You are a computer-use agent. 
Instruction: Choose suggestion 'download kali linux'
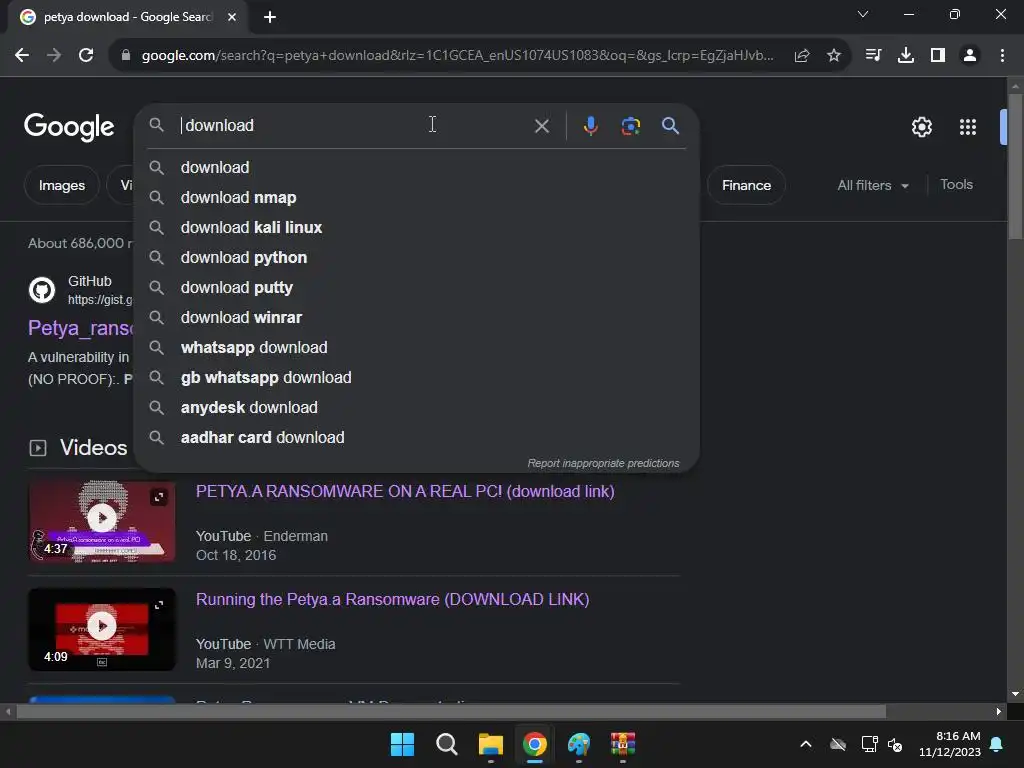[417, 228]
